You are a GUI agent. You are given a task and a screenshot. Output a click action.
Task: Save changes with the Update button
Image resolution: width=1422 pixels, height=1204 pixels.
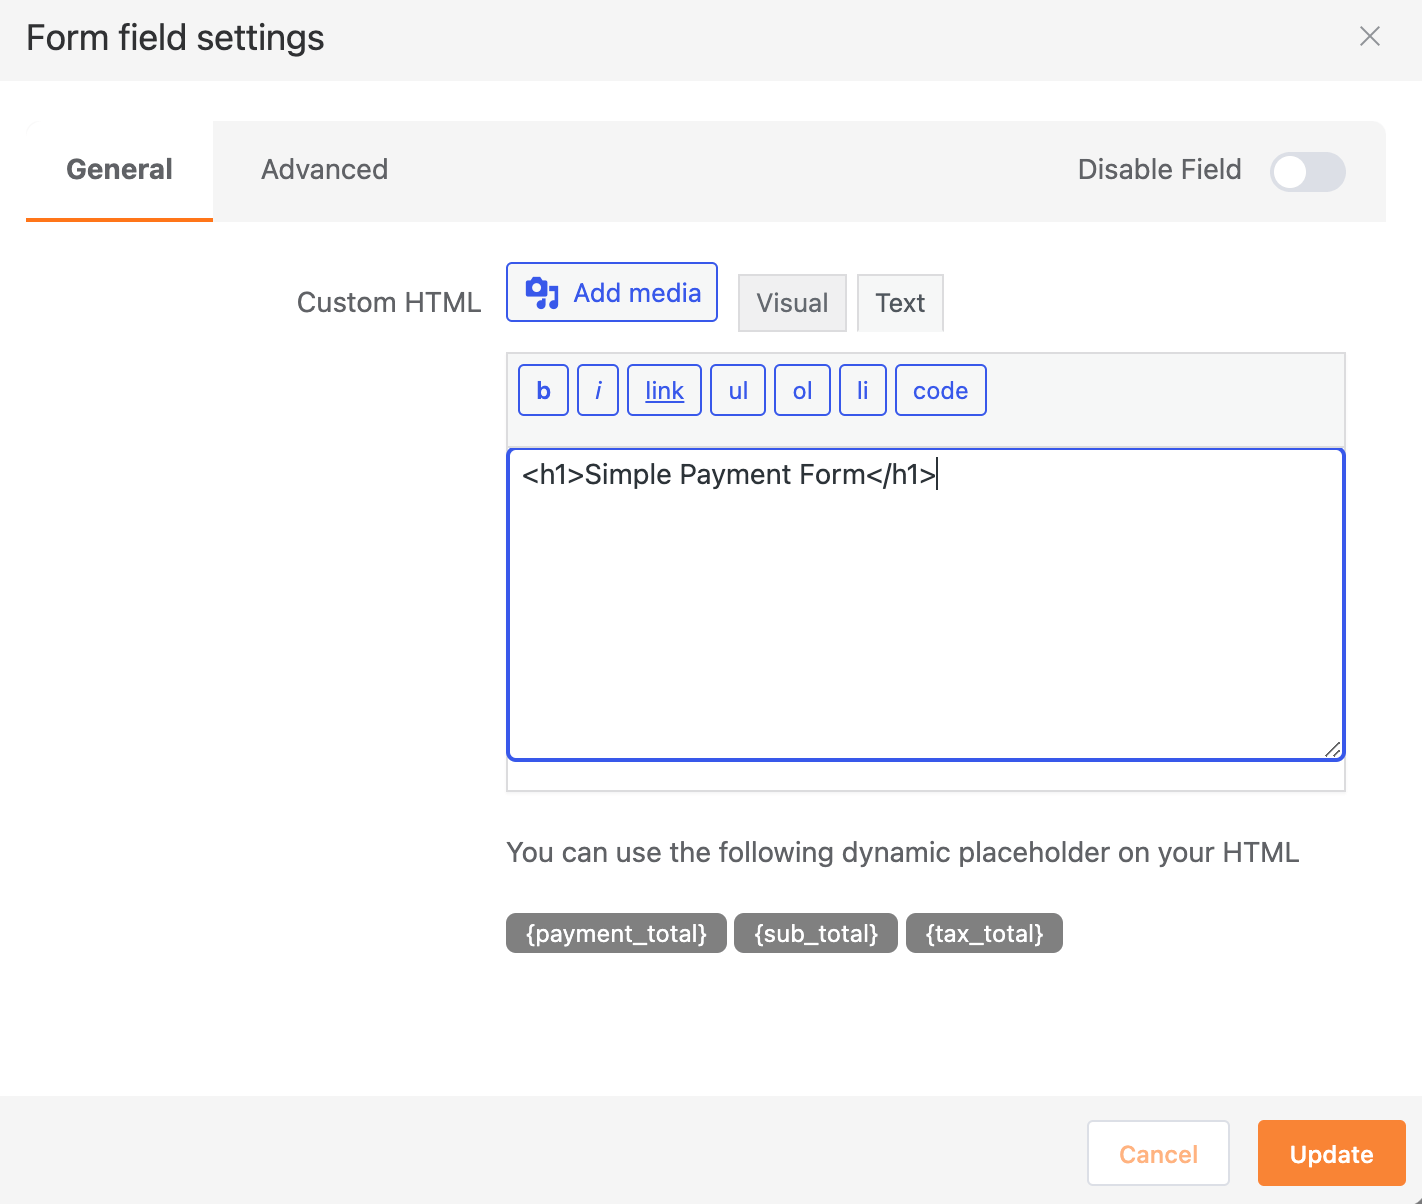click(x=1331, y=1153)
